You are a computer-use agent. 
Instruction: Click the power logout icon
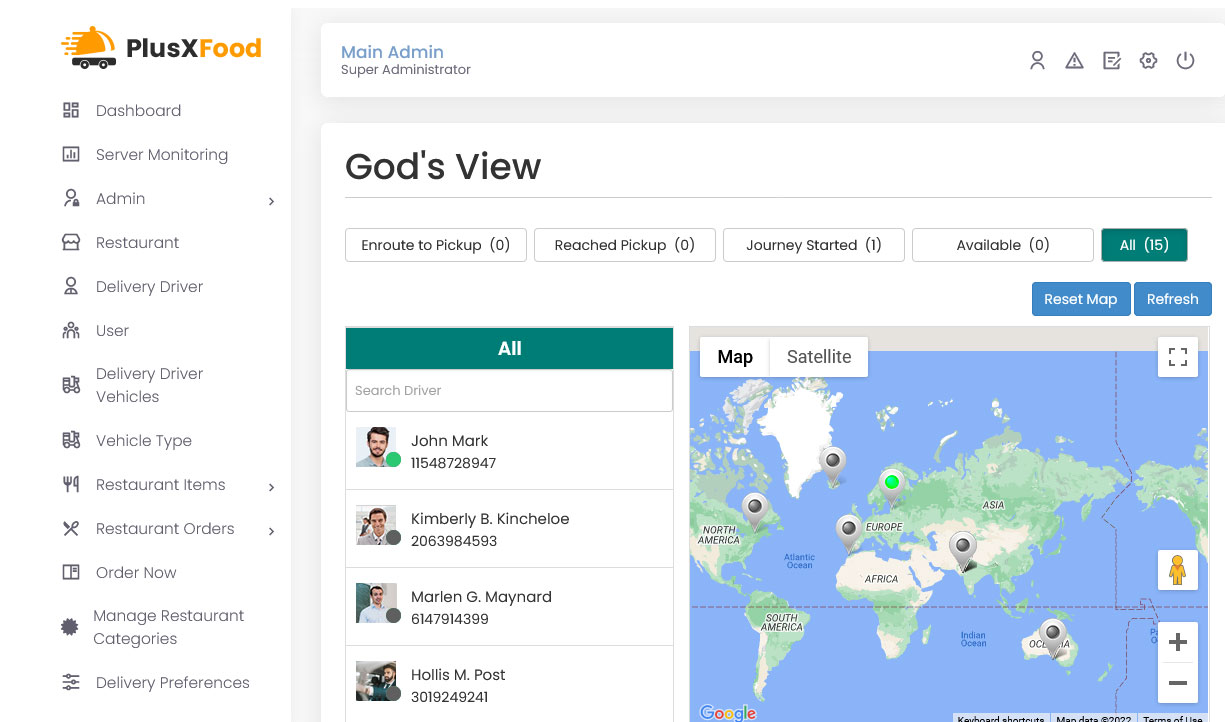coord(1185,61)
